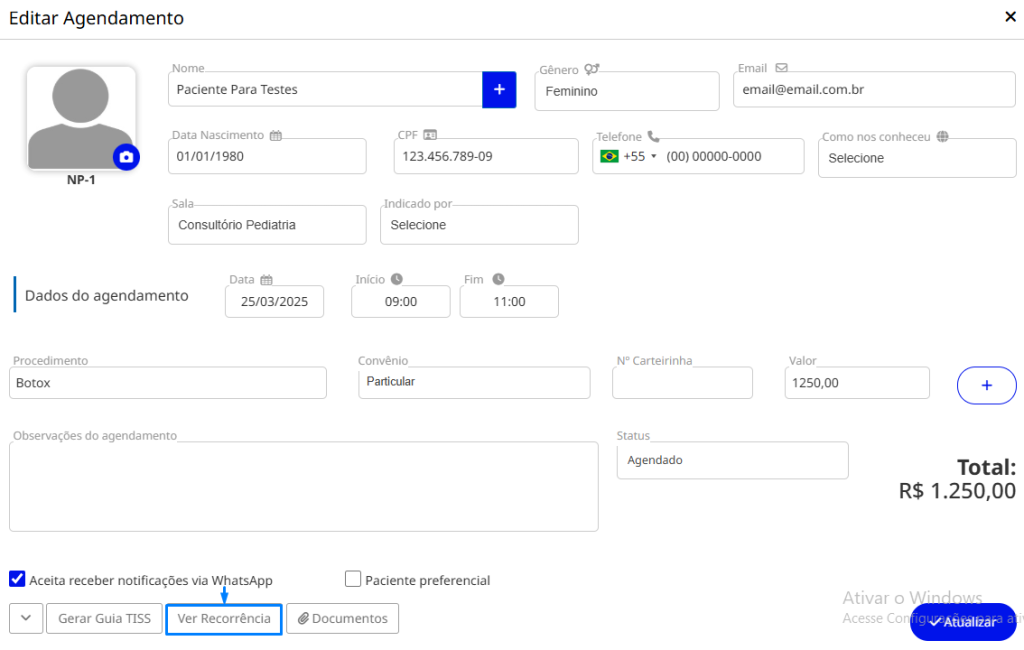Screen dimensions: 1024x650
Task: Click the Gerar Guia TISS button
Action: pyautogui.click(x=104, y=618)
